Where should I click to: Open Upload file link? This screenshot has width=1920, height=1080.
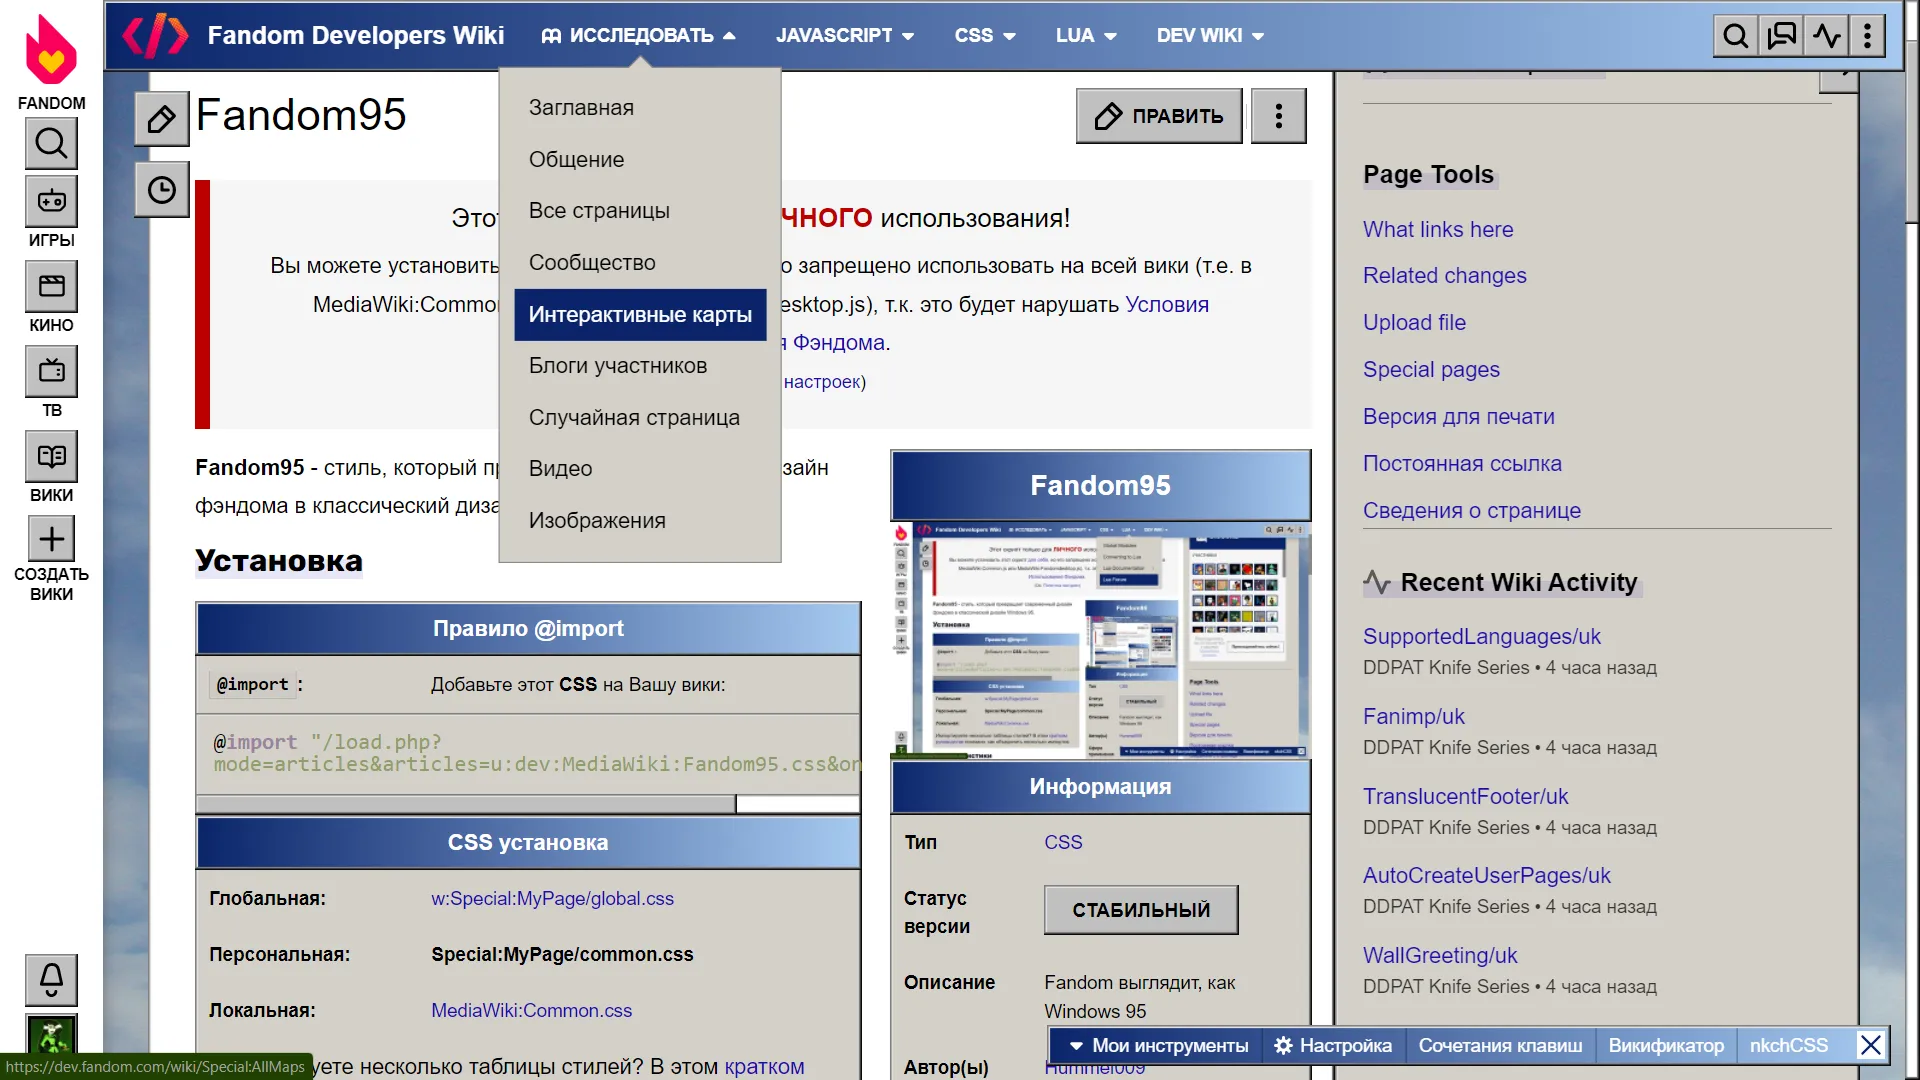point(1414,322)
